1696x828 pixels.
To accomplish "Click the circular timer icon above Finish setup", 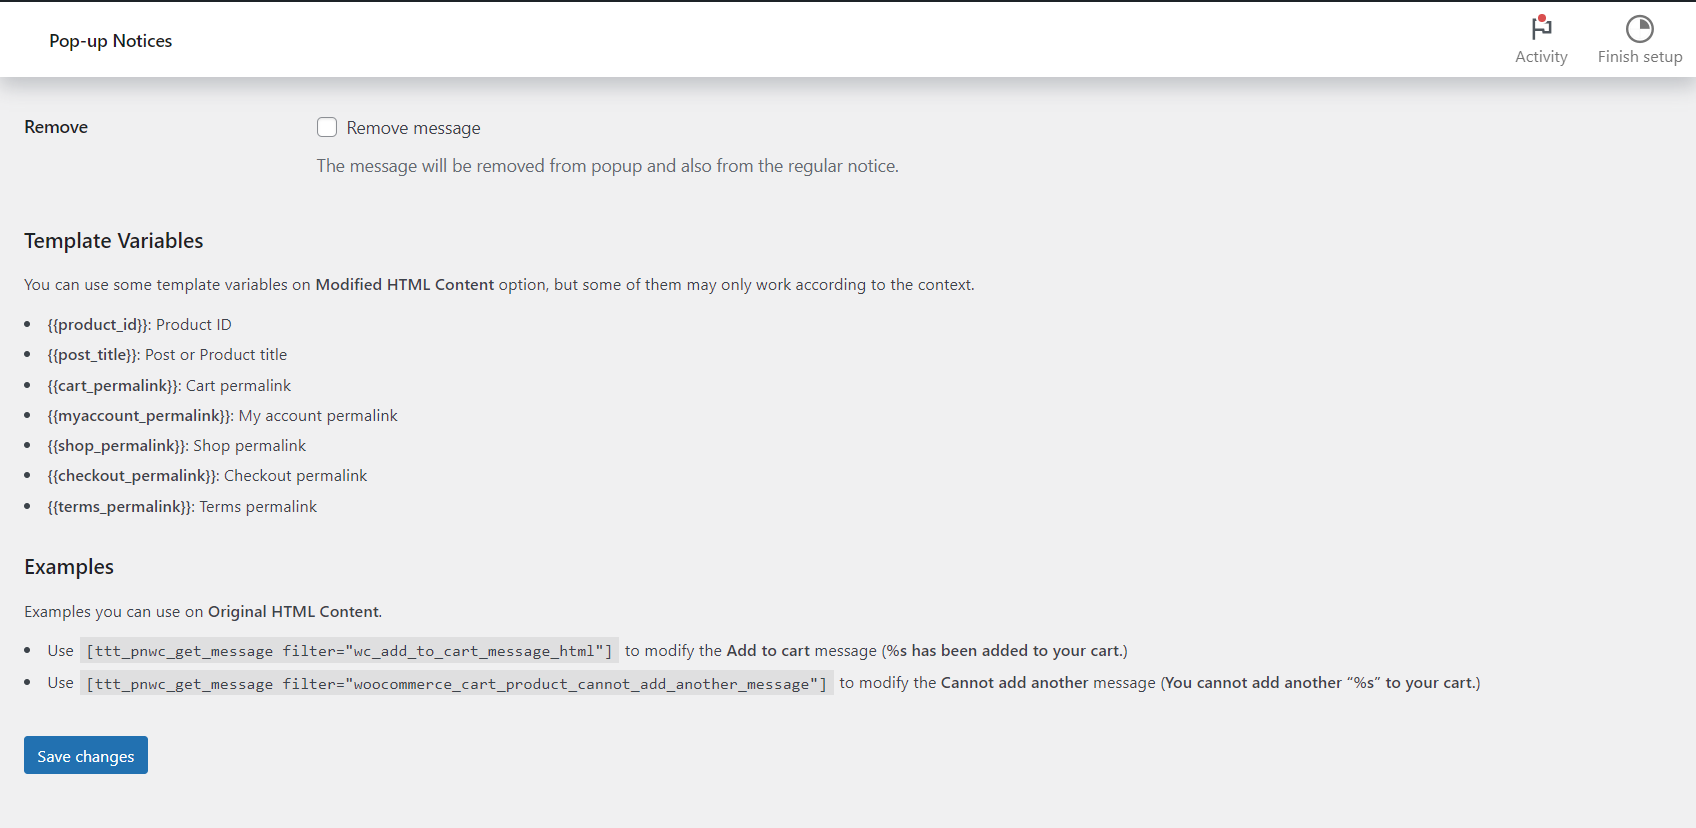I will (1639, 28).
